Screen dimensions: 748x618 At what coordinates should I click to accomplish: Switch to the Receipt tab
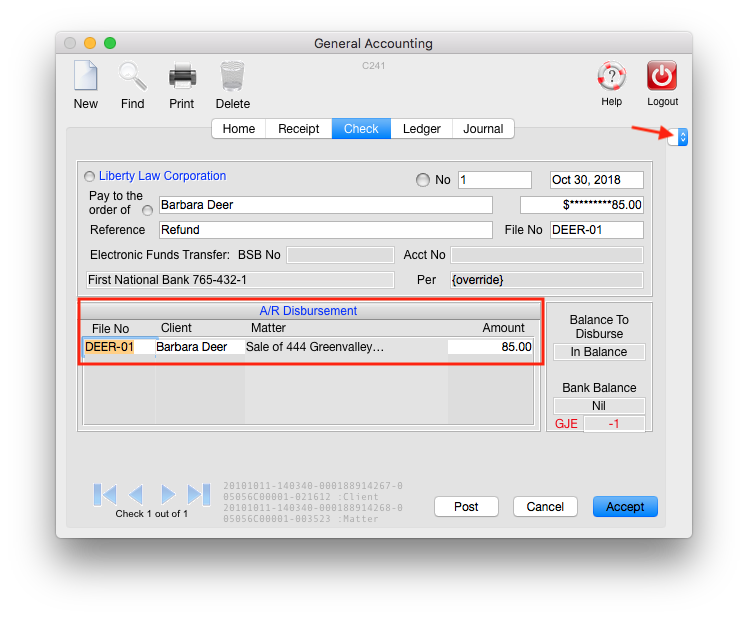(298, 129)
